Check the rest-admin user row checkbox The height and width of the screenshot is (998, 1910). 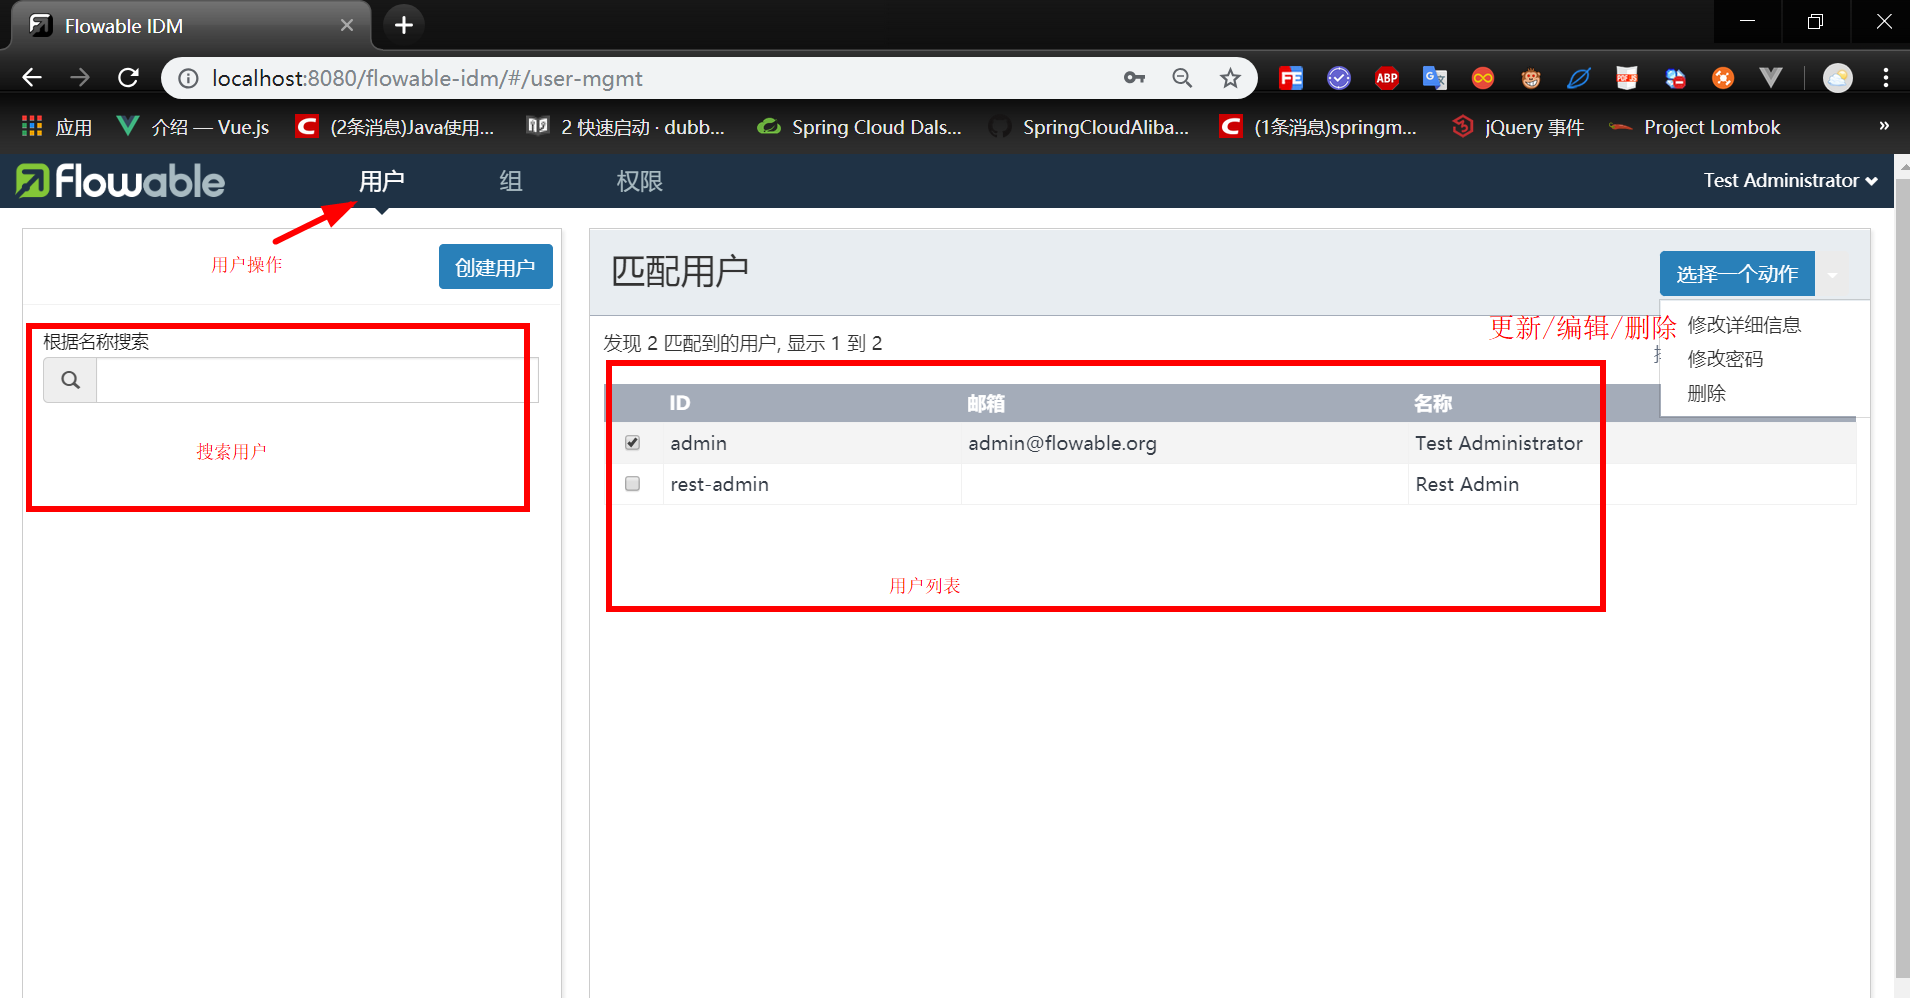632,484
